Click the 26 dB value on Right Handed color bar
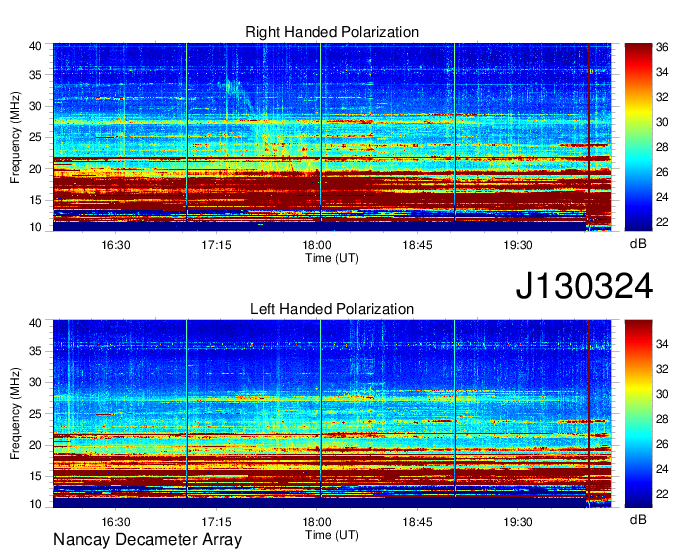680x552 pixels. (x=662, y=172)
